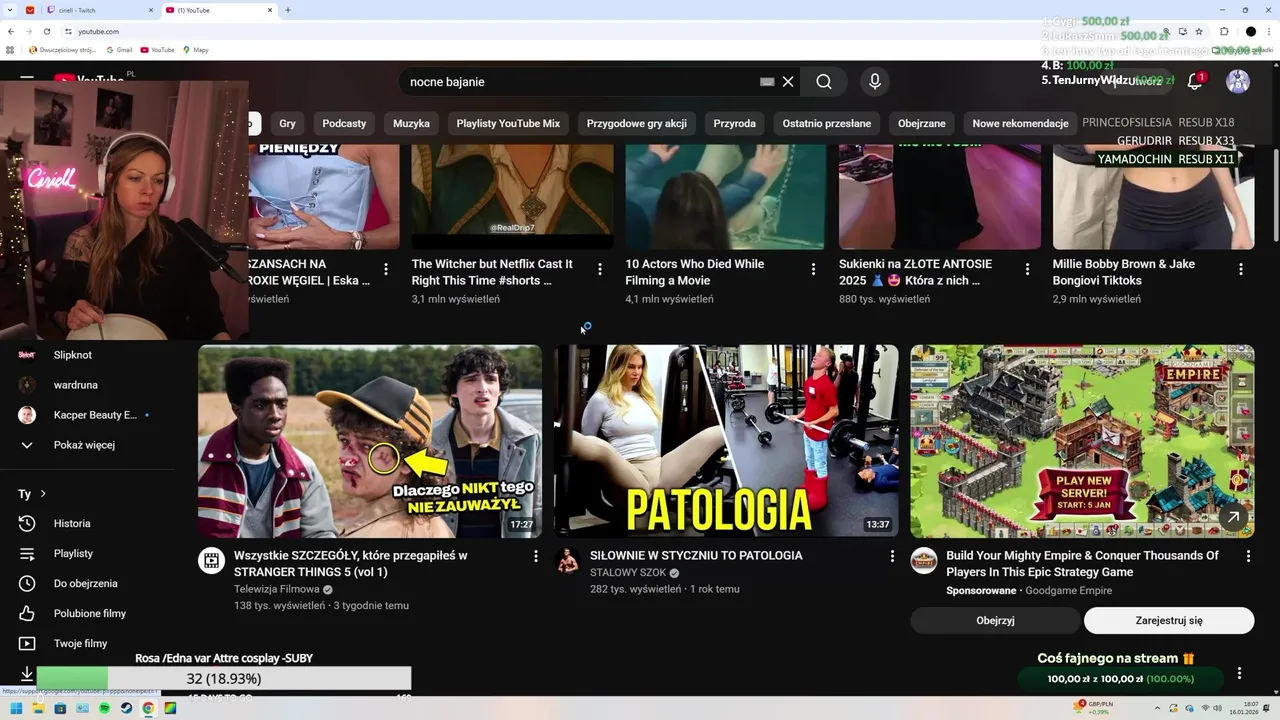The width and height of the screenshot is (1280, 720).
Task: Click the nocne bajanie search field
Action: pos(580,82)
